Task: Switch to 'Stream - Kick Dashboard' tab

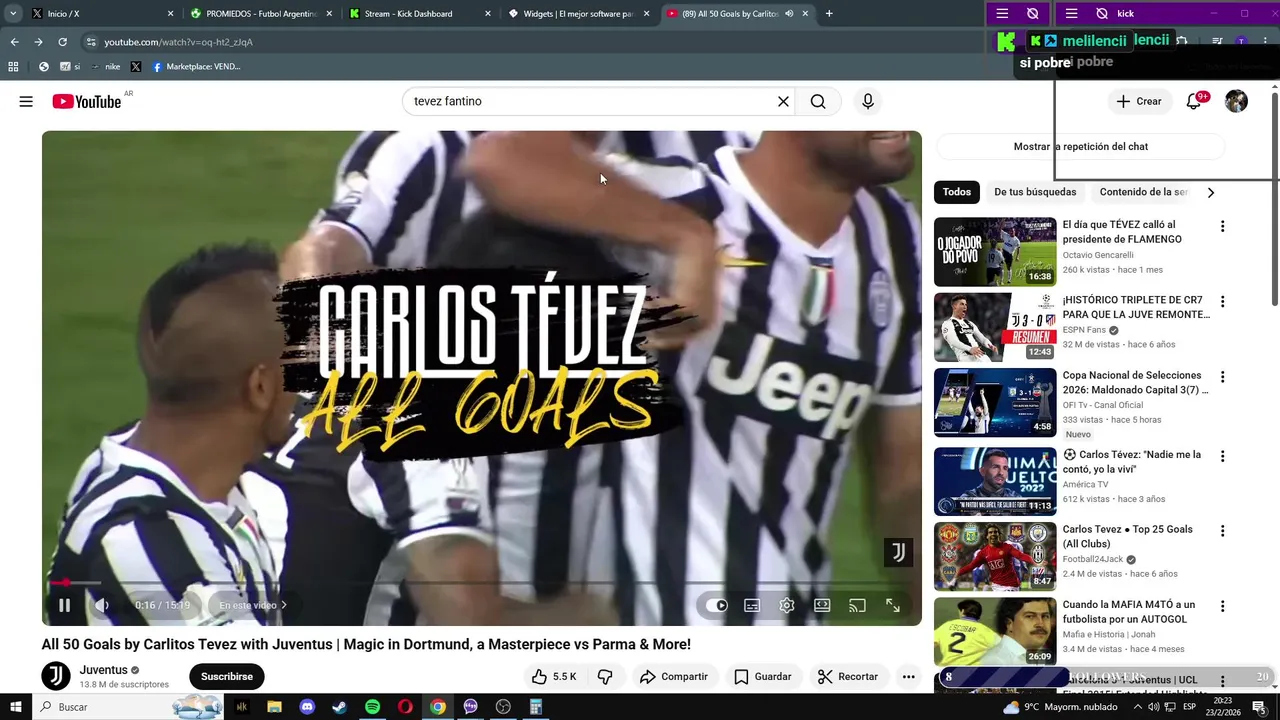Action: [420, 14]
